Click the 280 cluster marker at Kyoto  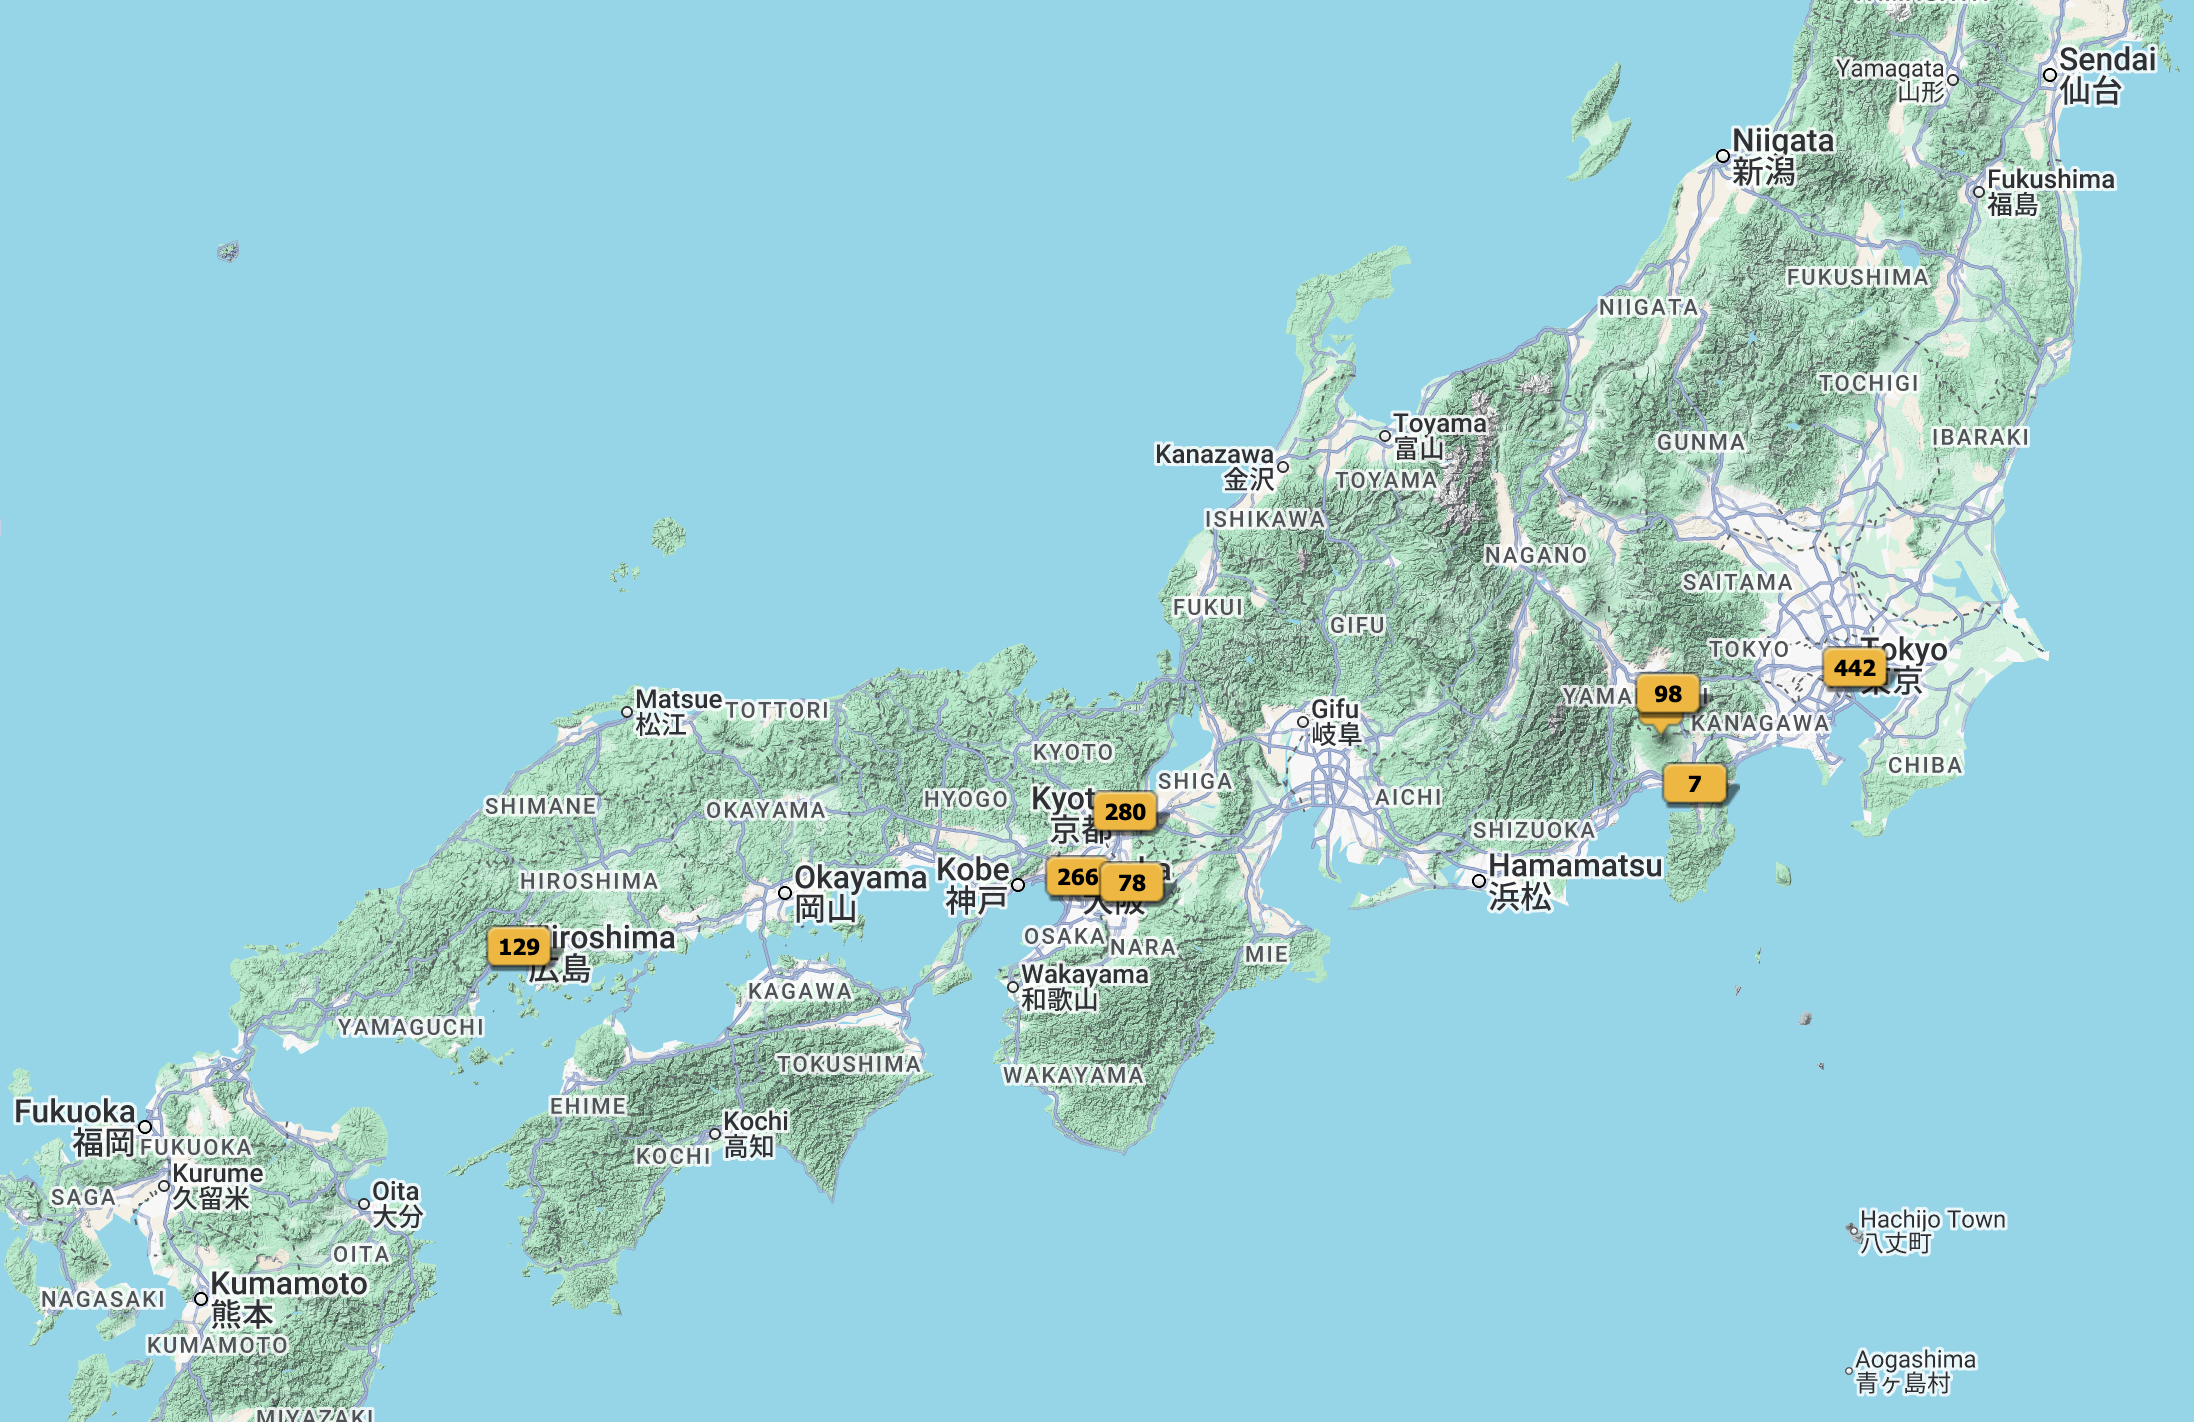(x=1124, y=812)
